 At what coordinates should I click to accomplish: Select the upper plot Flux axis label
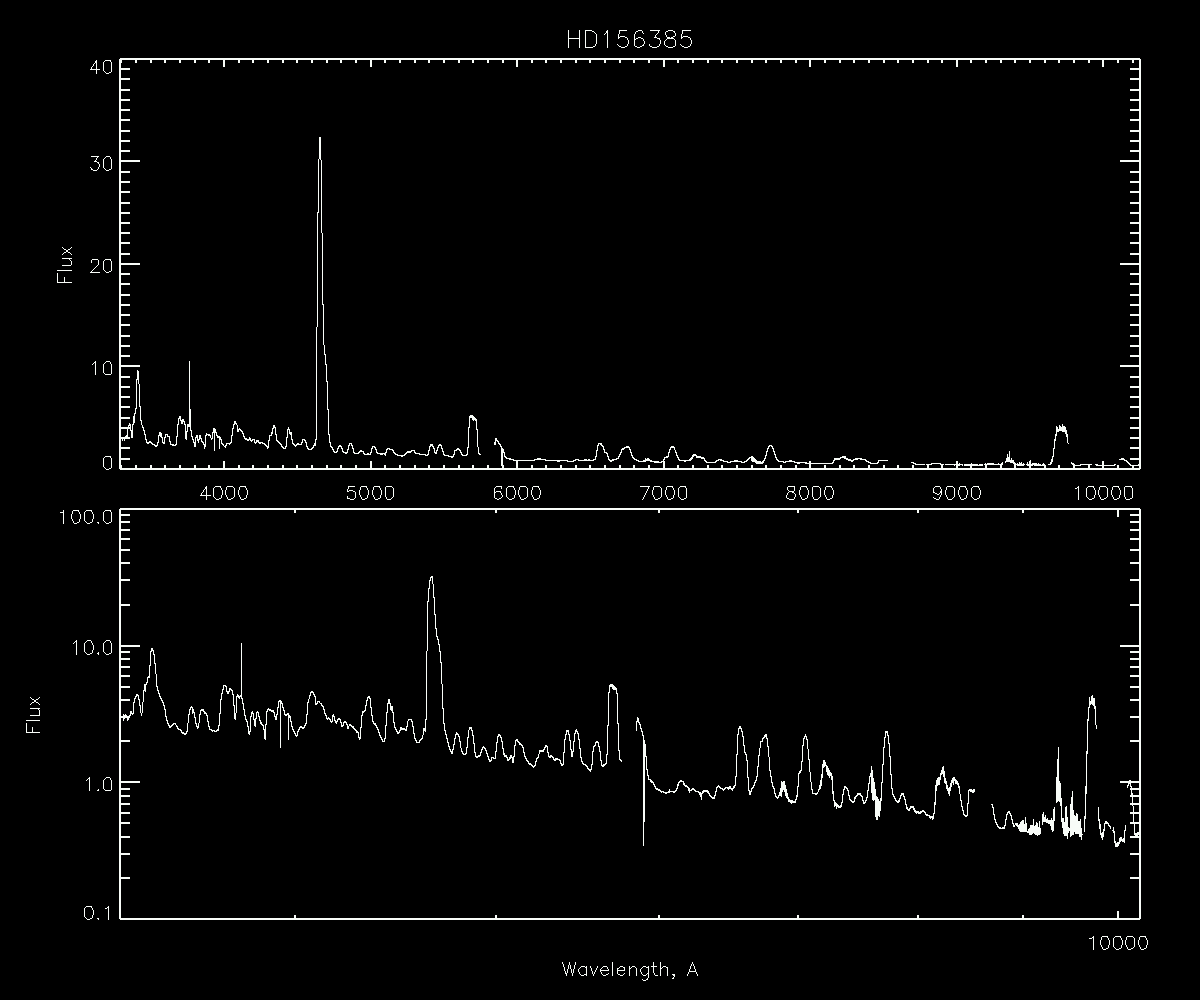click(67, 264)
